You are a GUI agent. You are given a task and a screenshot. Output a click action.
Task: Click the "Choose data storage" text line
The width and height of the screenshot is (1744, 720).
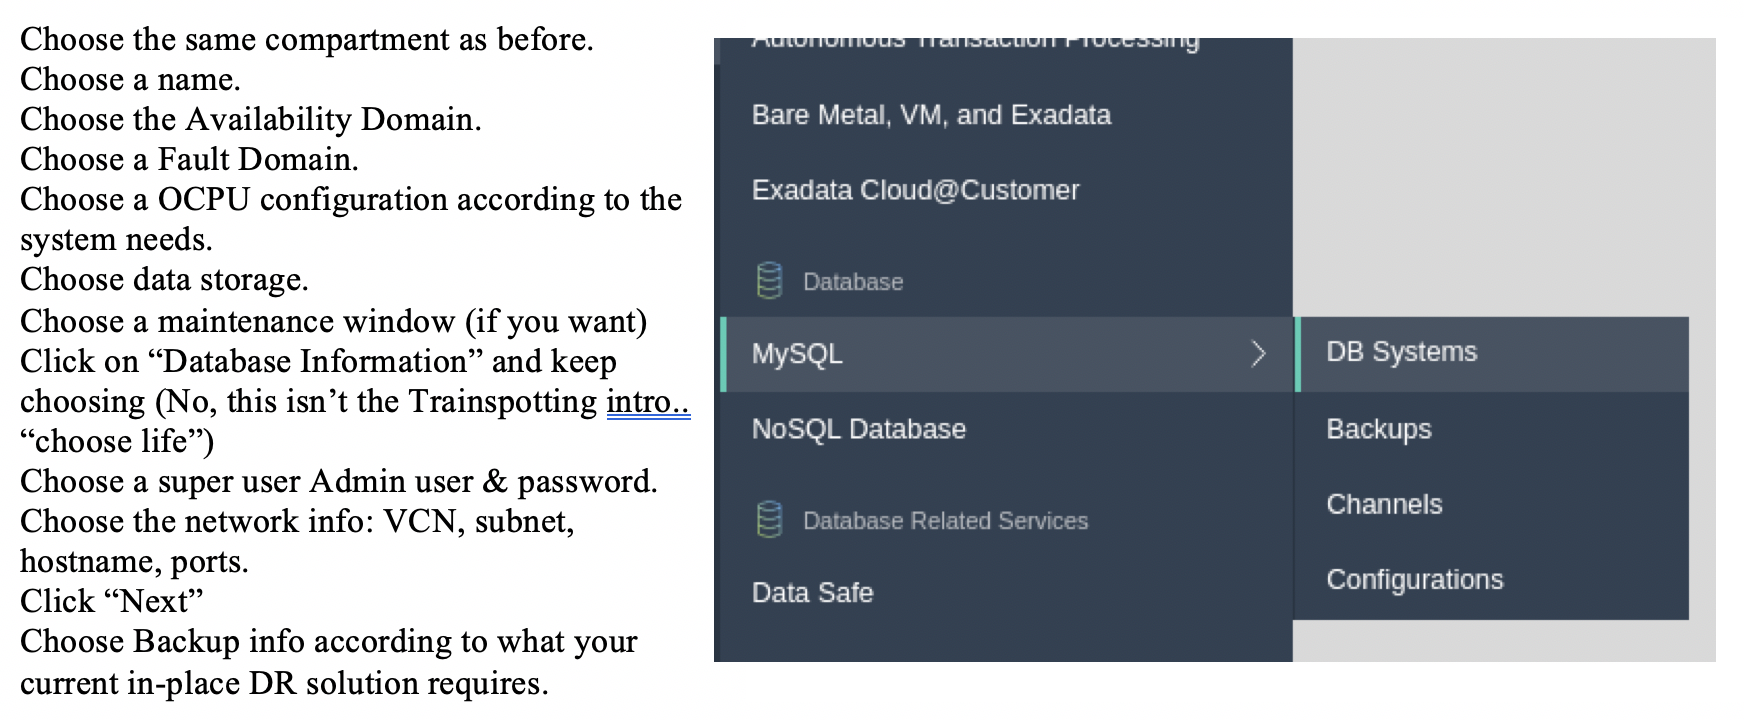tap(164, 280)
